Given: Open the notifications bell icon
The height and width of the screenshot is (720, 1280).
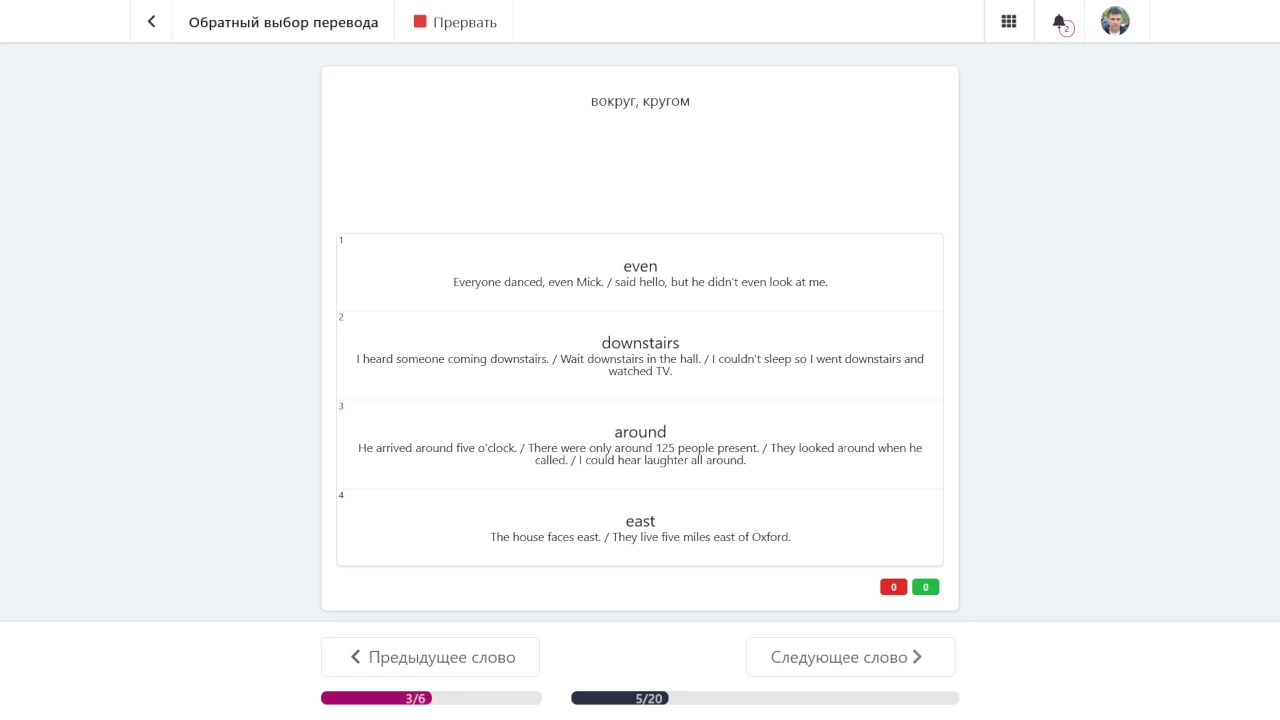Looking at the screenshot, I should point(1059,21).
